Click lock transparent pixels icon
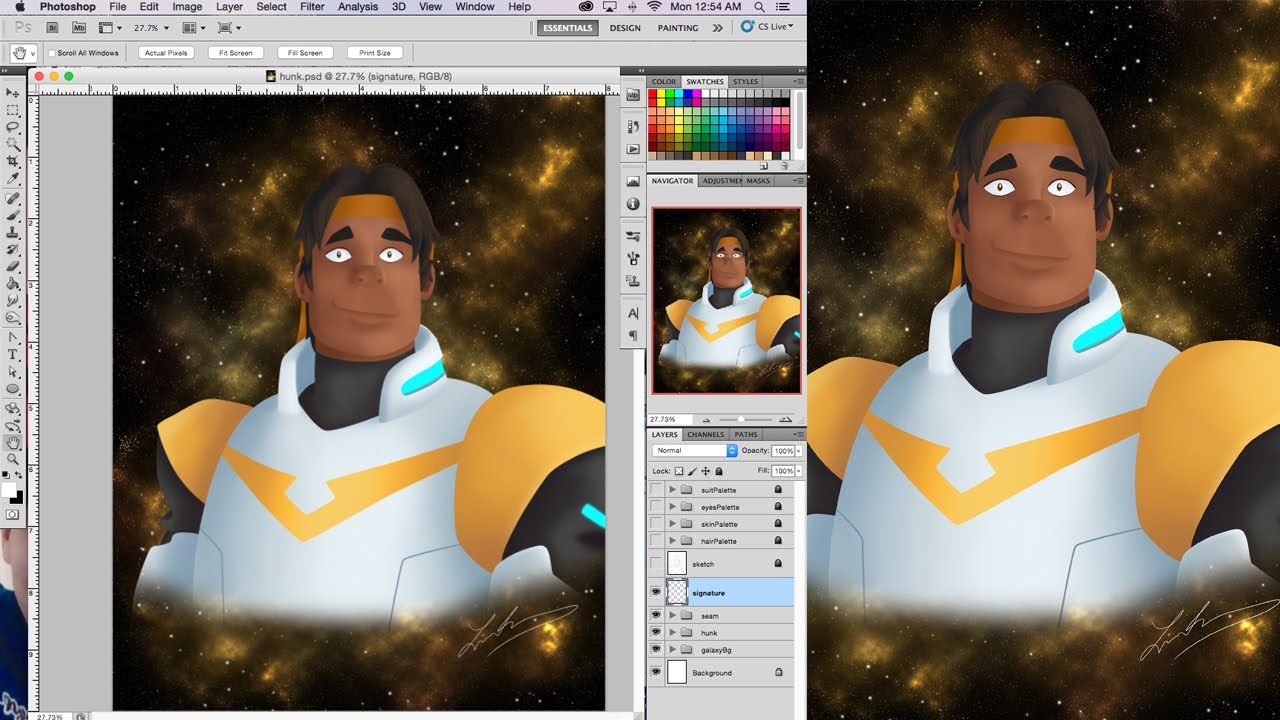 tap(679, 470)
